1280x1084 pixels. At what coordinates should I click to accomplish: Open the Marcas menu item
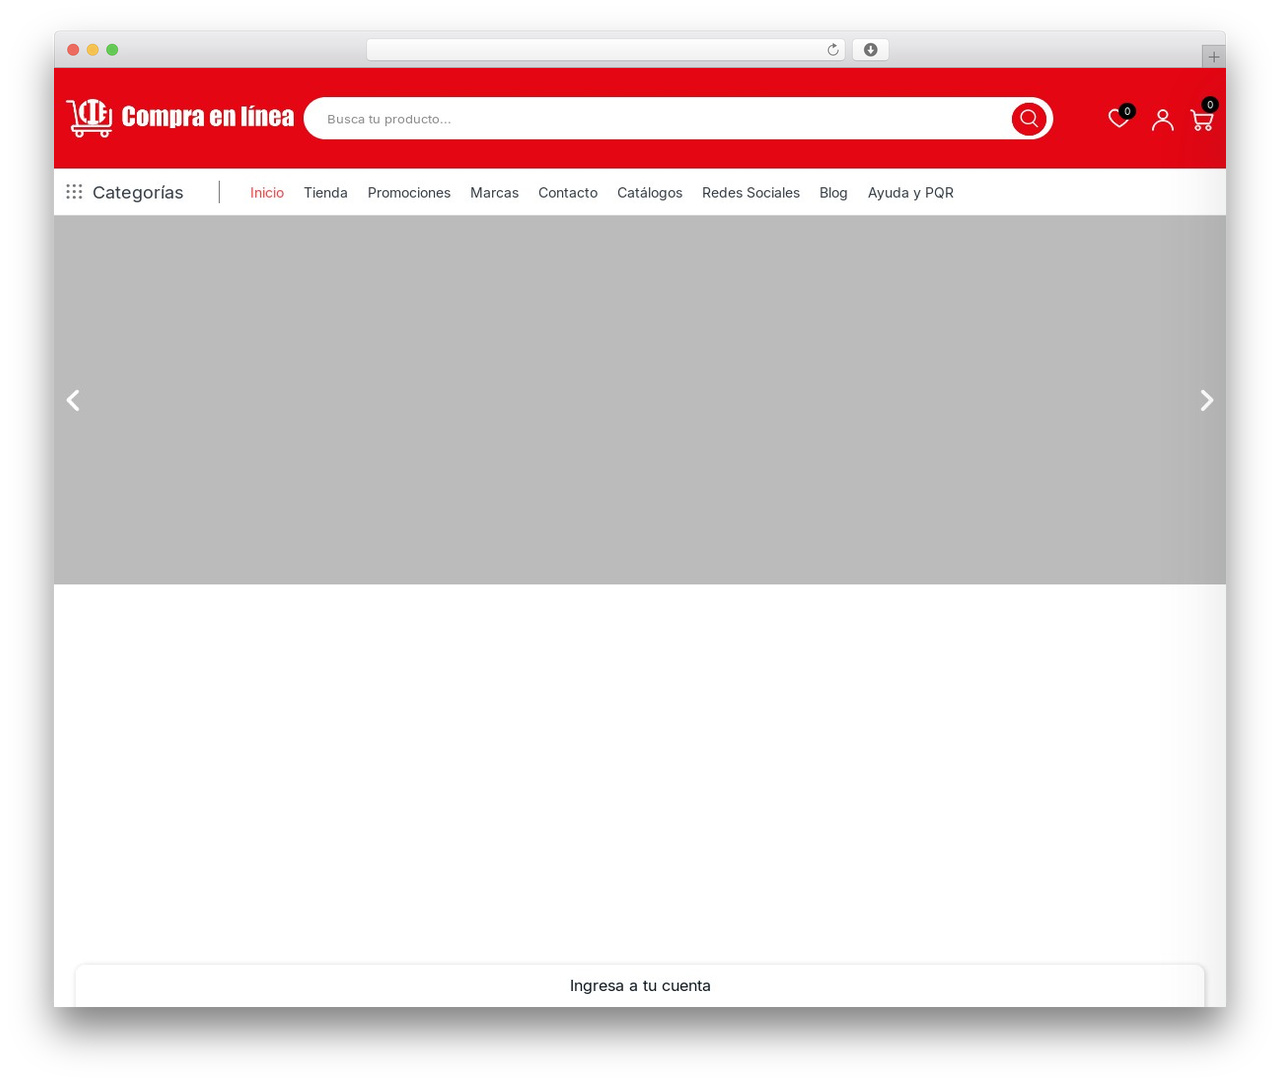[x=494, y=193]
